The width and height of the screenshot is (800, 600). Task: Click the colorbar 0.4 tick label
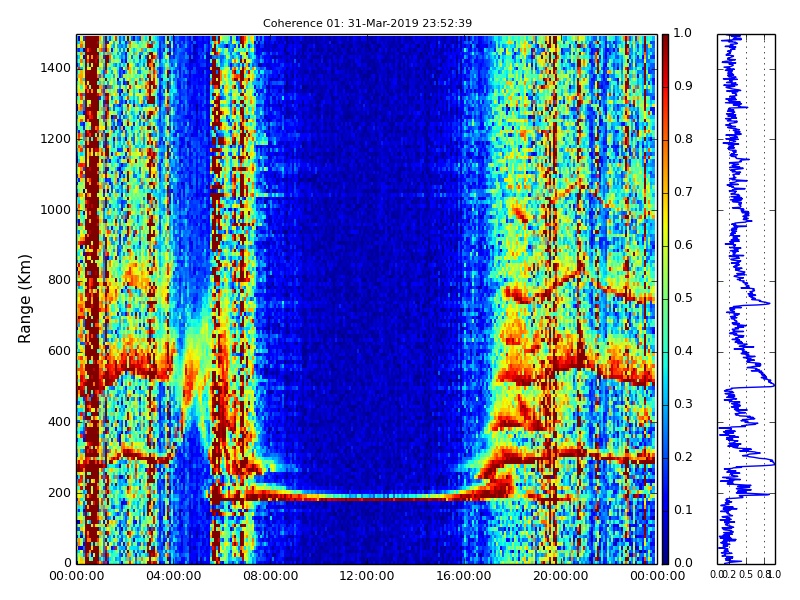point(683,351)
